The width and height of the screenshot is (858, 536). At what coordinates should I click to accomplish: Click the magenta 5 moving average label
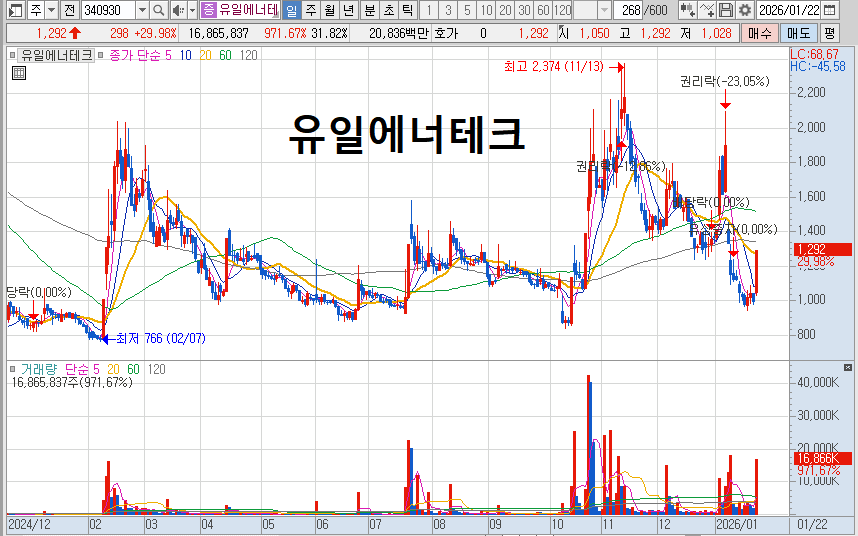pos(169,55)
